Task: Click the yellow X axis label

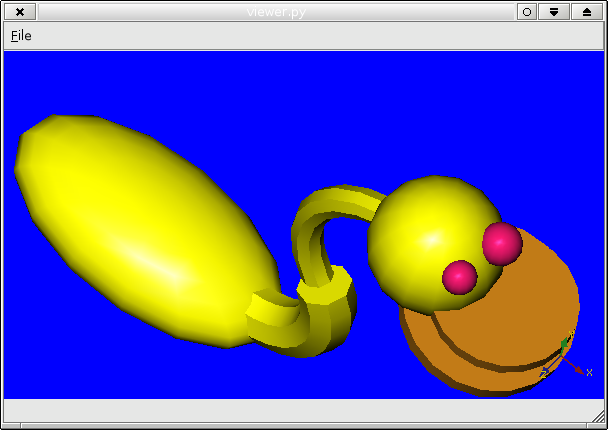Action: pyautogui.click(x=589, y=372)
